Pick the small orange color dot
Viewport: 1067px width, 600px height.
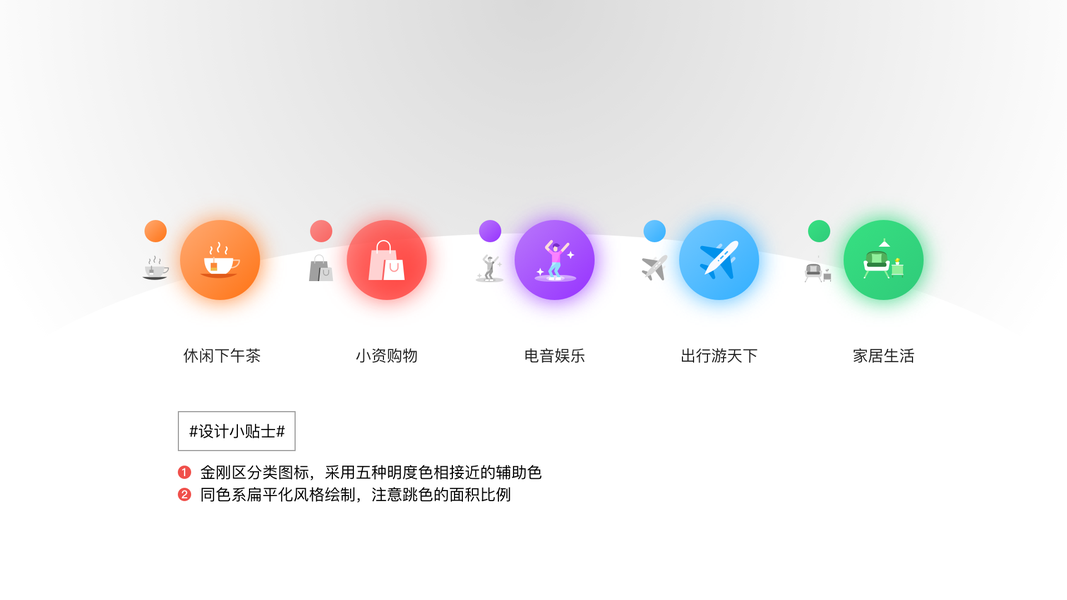coord(156,231)
